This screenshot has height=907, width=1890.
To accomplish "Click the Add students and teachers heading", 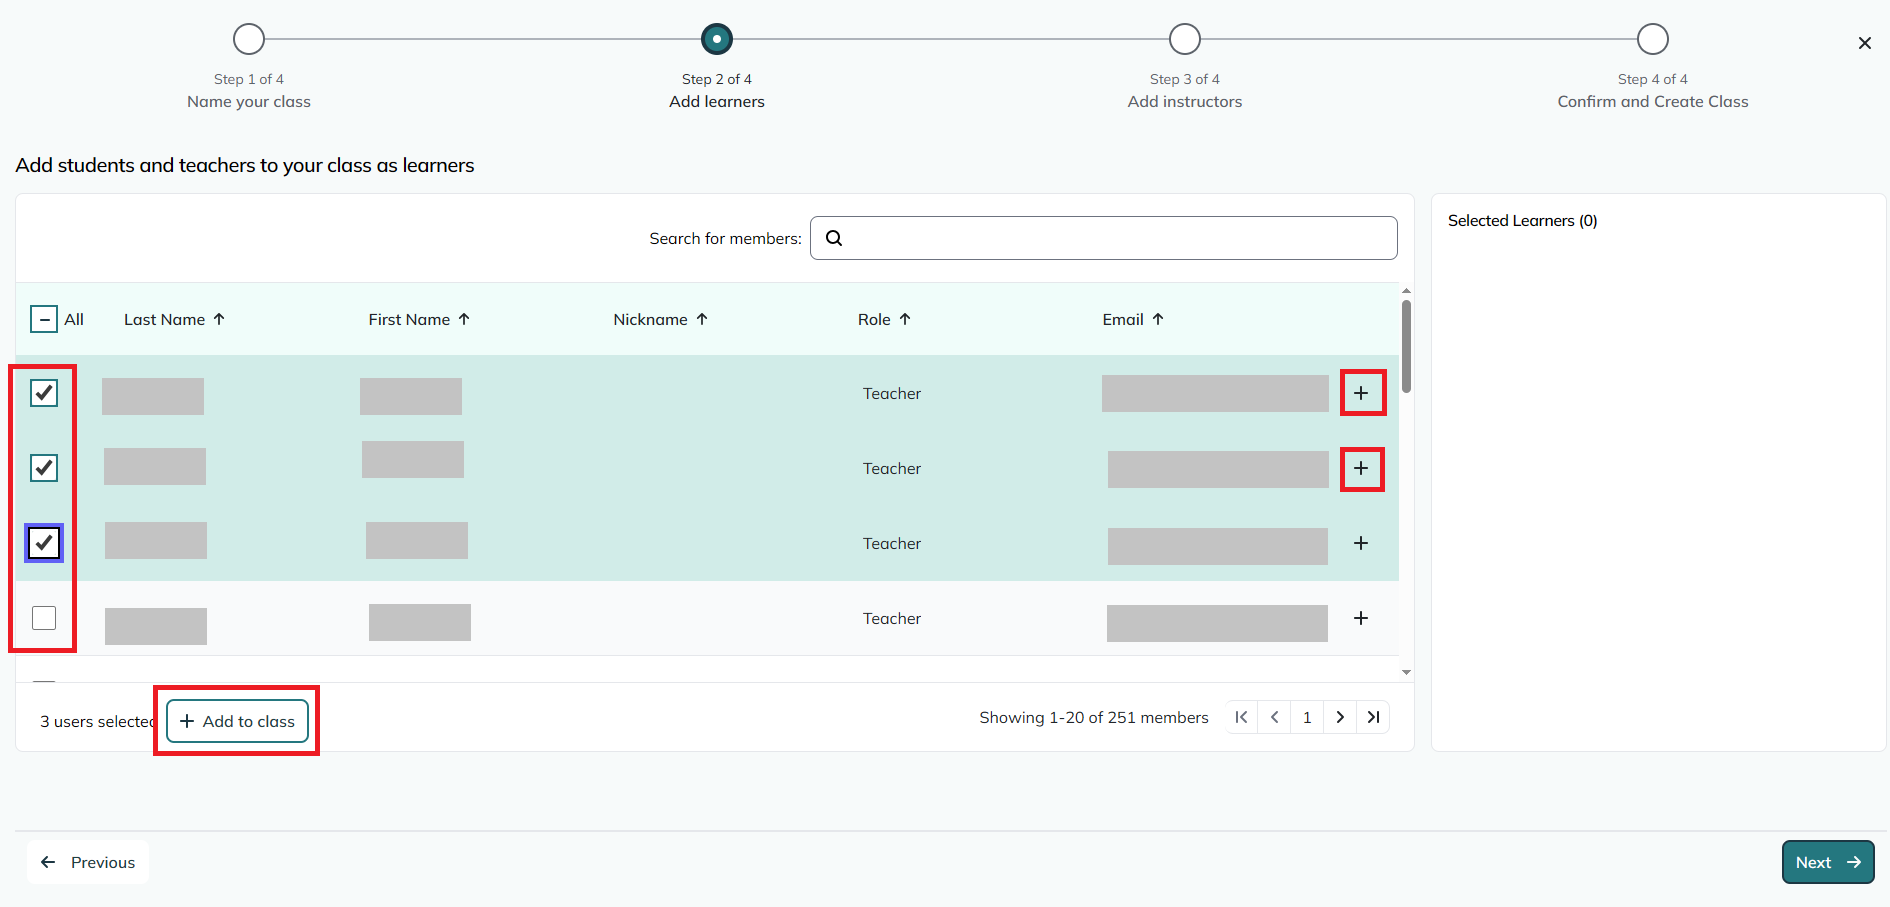I will (245, 165).
